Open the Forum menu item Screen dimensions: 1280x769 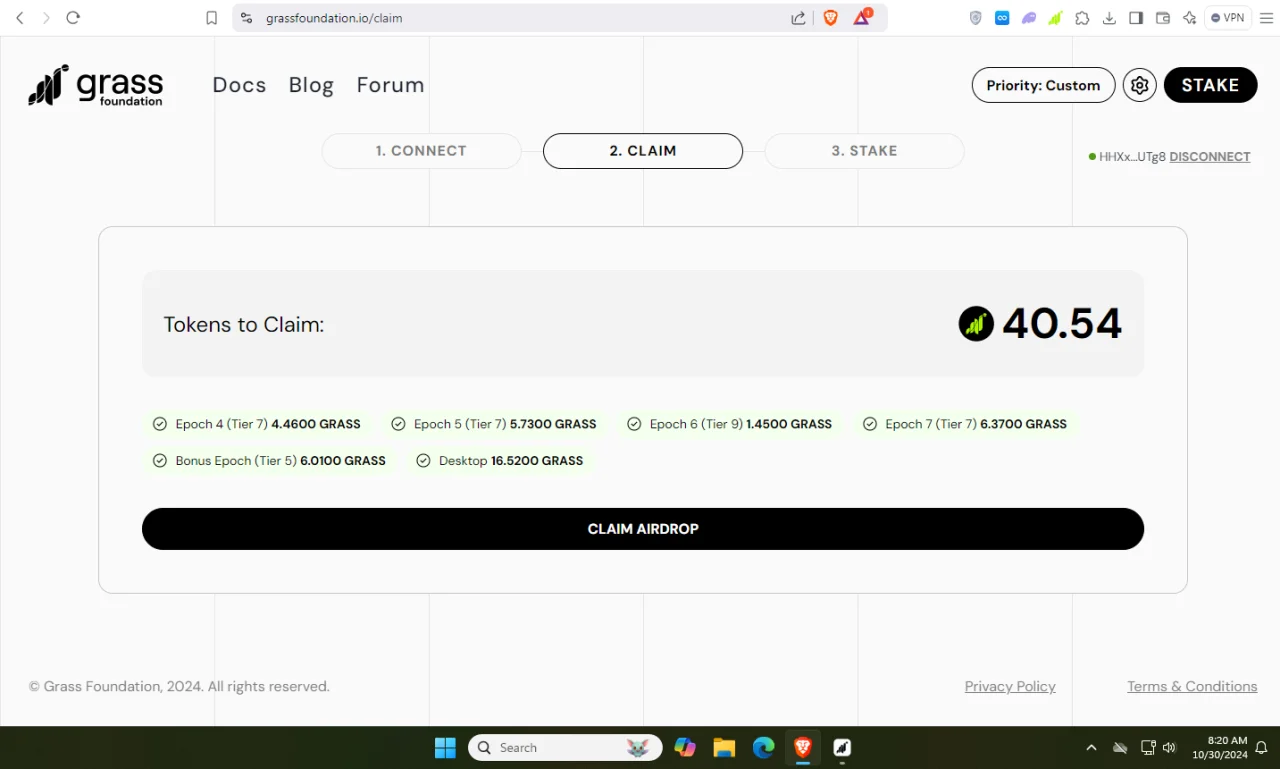391,85
